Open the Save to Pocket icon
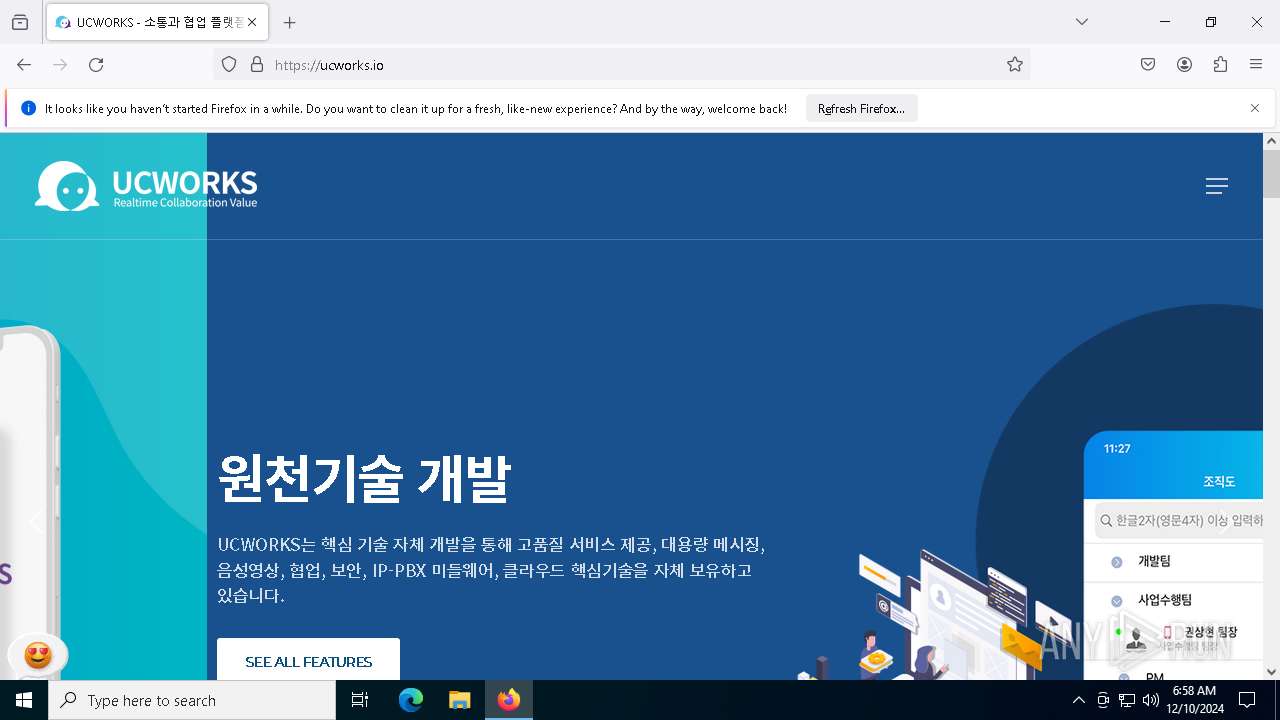This screenshot has height=720, width=1280. (1148, 65)
